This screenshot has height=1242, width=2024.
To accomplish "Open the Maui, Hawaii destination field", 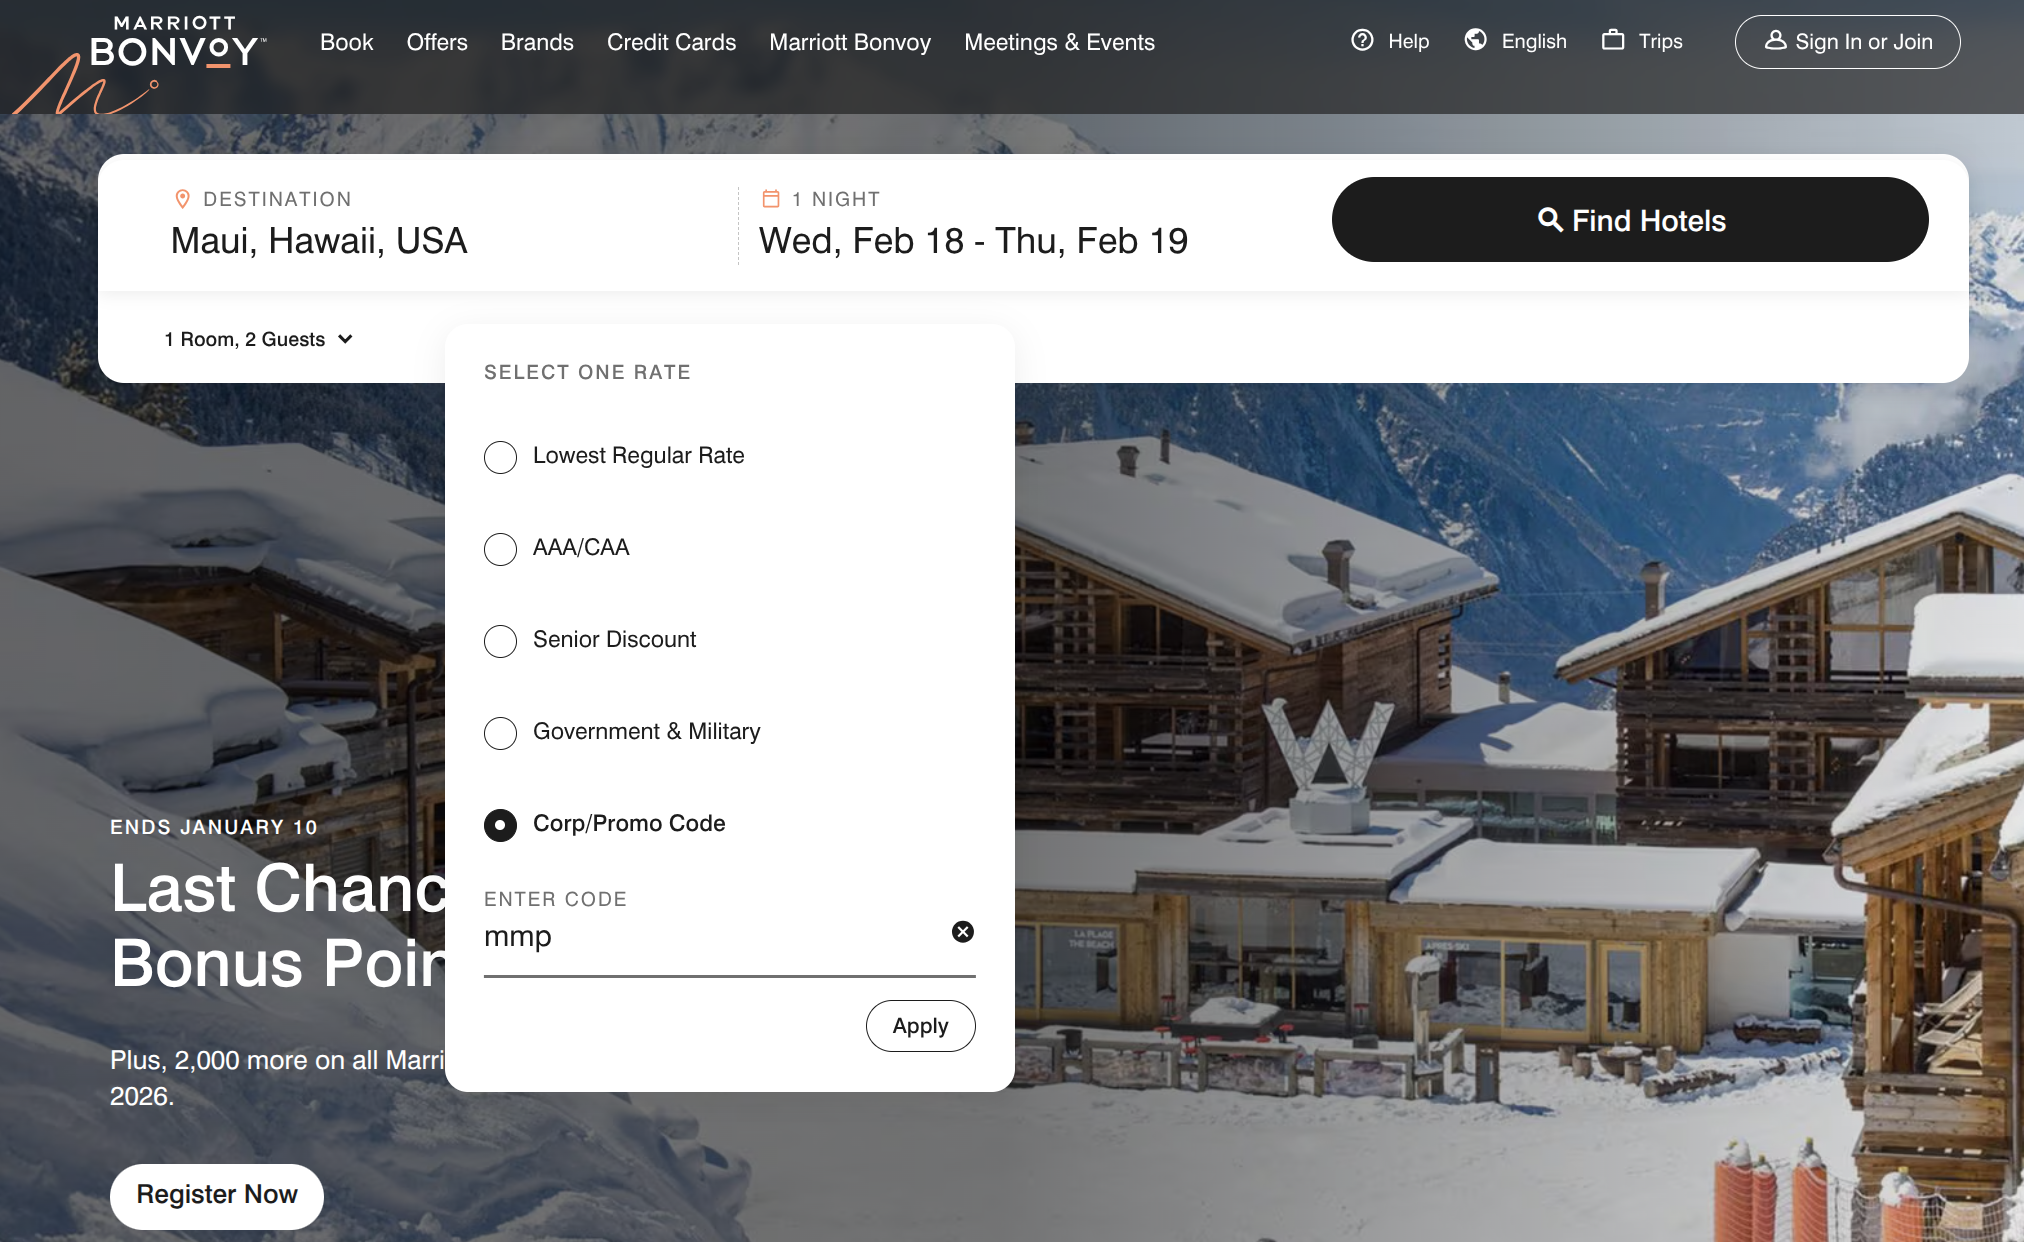I will [x=319, y=241].
